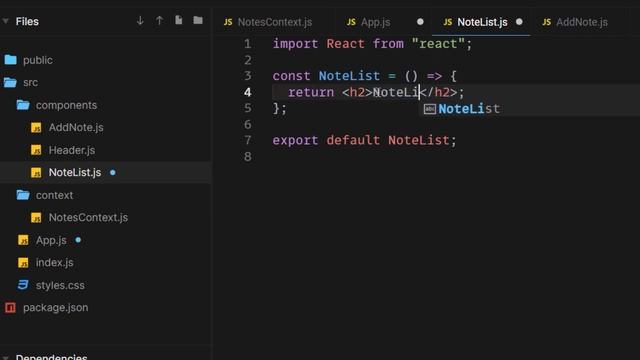Click the "react" string on line 1
Image resolution: width=640 pixels, height=360 pixels.
coord(438,44)
